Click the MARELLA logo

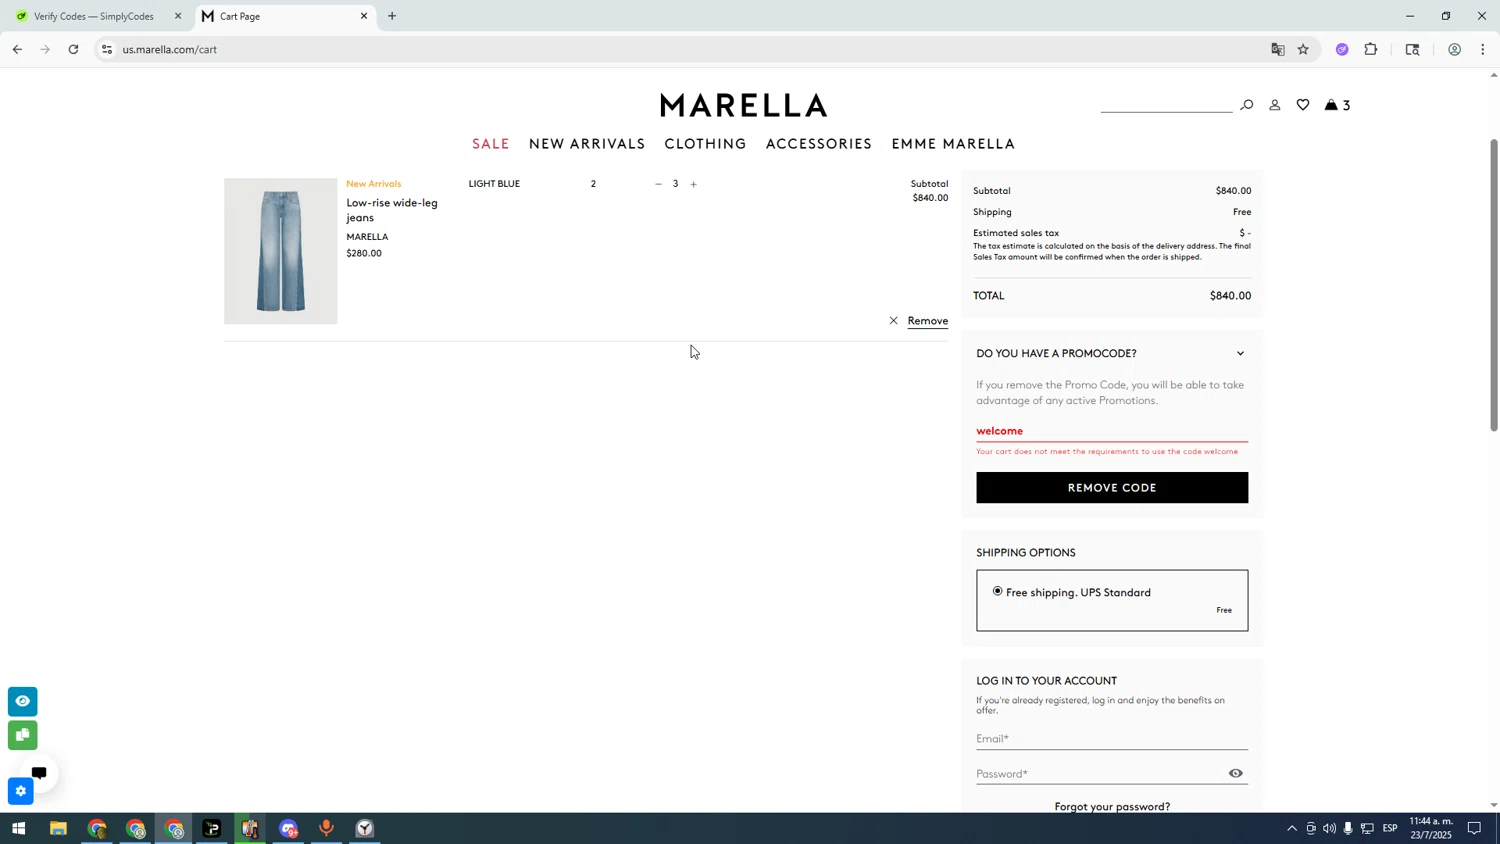(x=744, y=105)
